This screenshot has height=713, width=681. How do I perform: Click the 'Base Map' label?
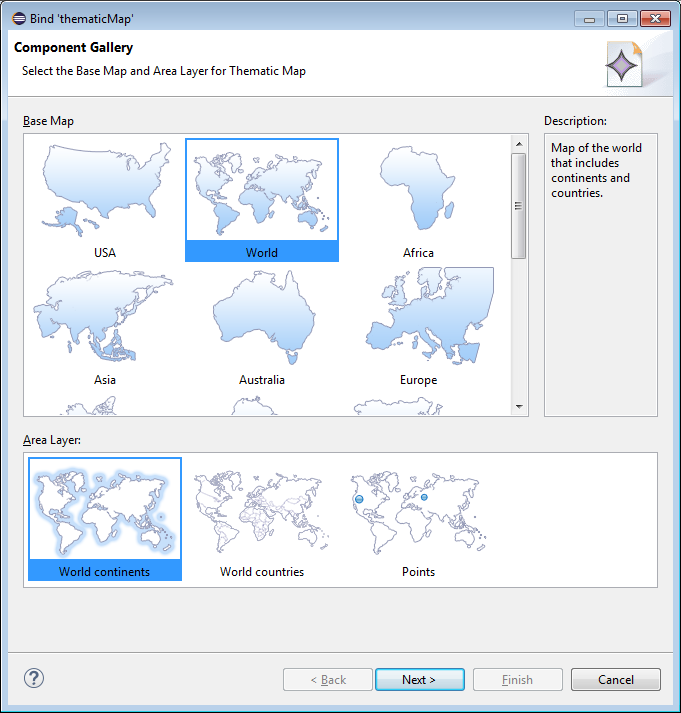tap(48, 121)
